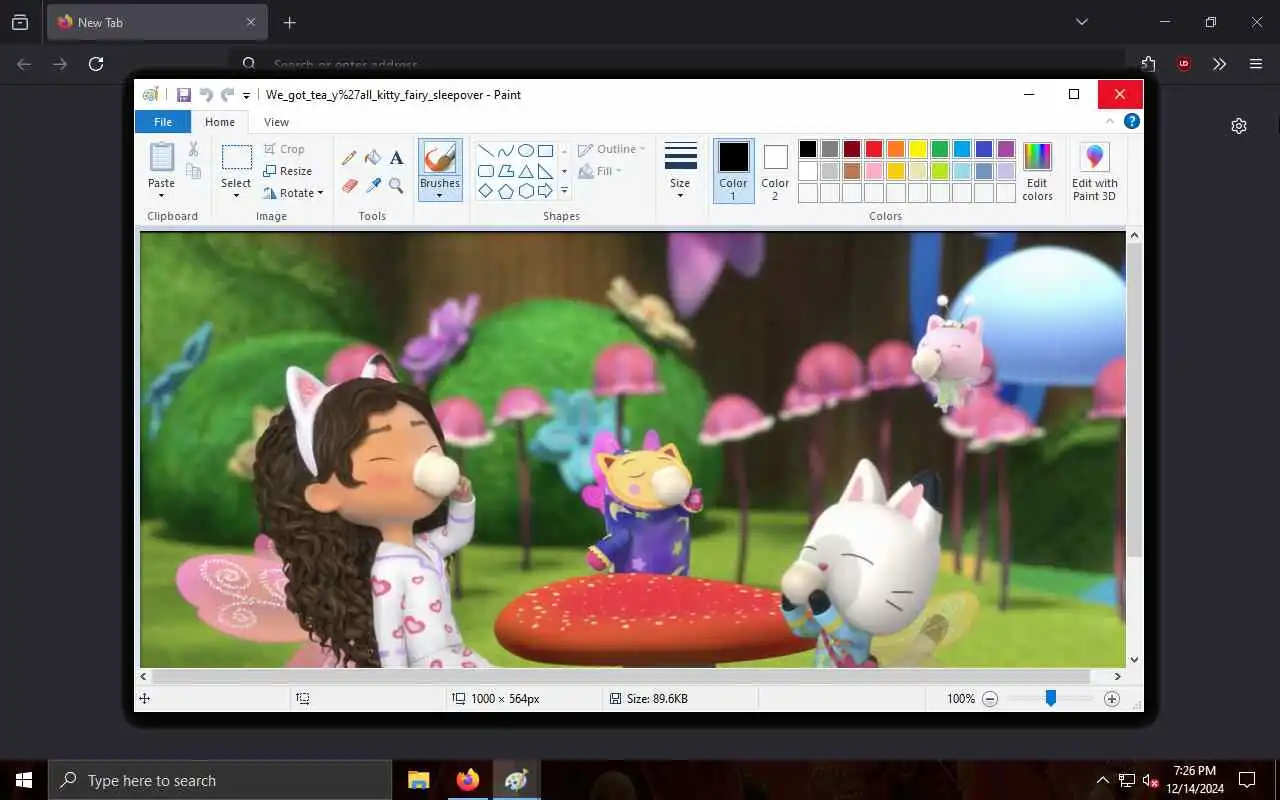This screenshot has width=1280, height=800.
Task: Open File Explorer from the taskbar
Action: point(419,780)
